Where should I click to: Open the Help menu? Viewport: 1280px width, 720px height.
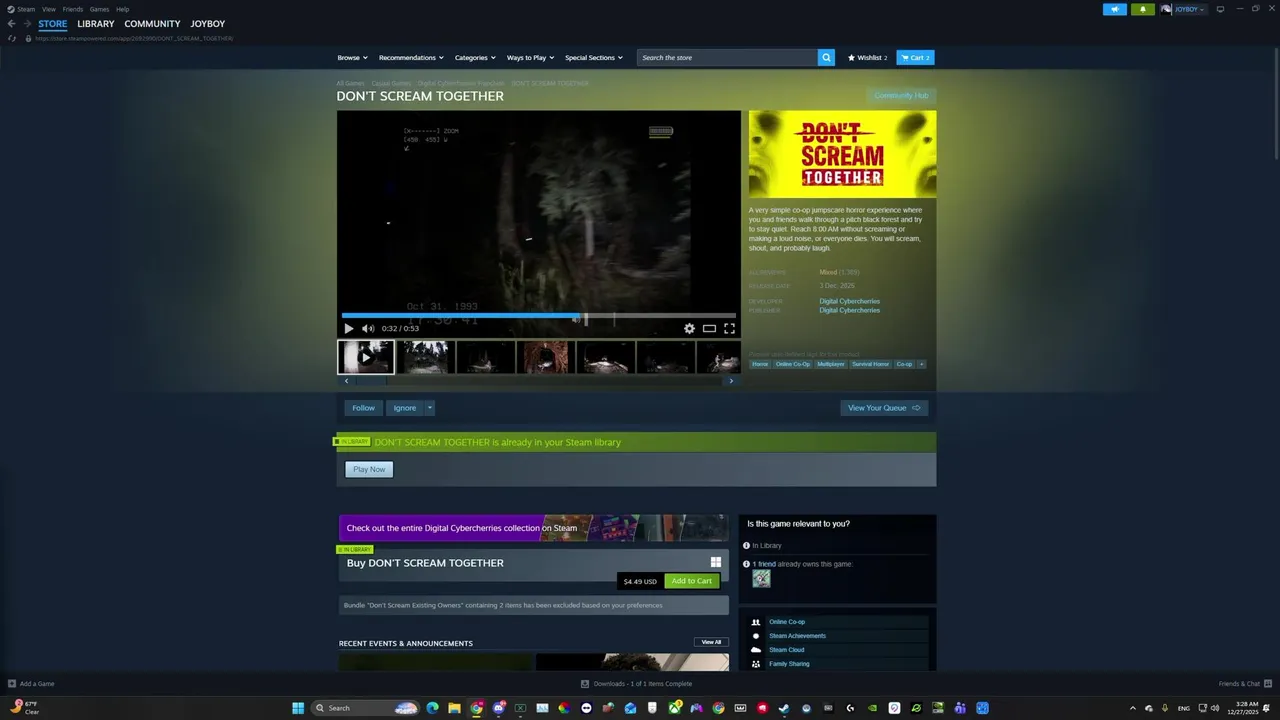pos(122,9)
